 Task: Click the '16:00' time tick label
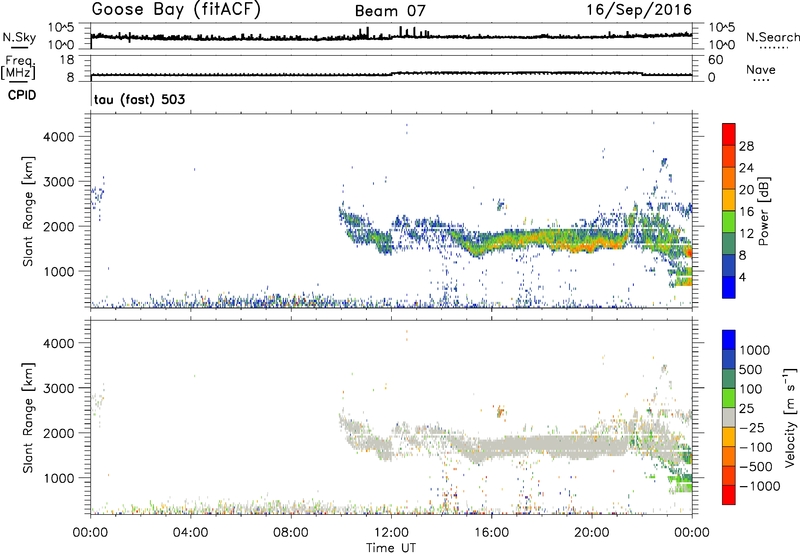point(491,533)
